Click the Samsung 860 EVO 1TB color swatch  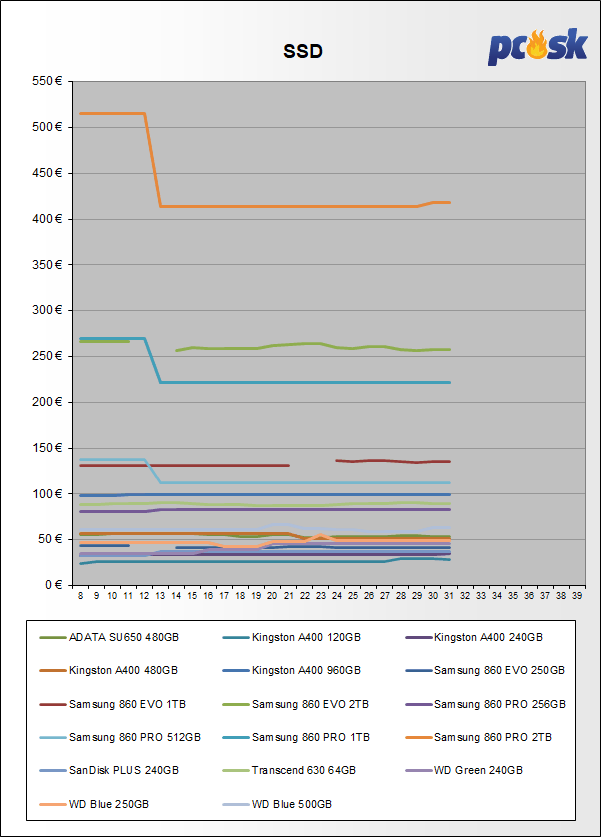pos(52,704)
